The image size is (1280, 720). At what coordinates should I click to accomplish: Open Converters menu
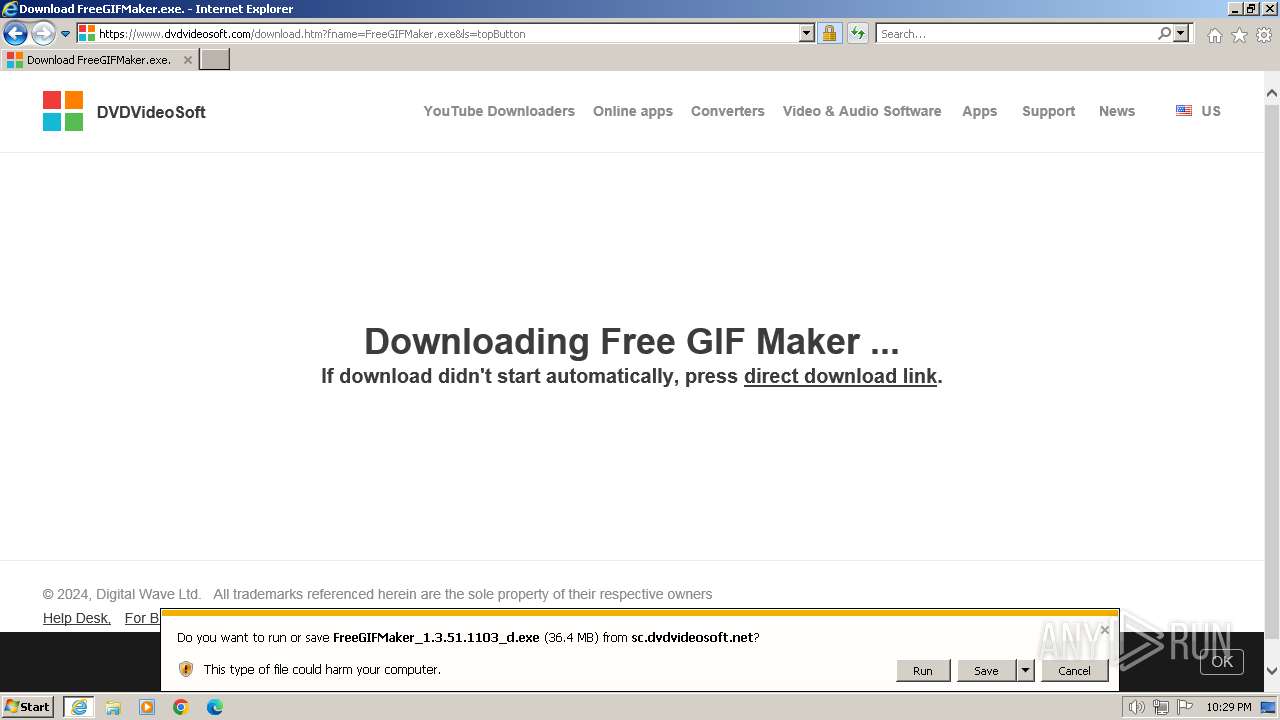(x=728, y=111)
